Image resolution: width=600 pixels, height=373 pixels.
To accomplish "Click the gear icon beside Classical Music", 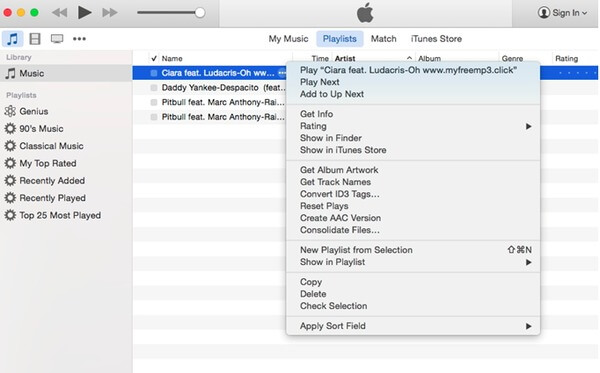I will tap(10, 146).
